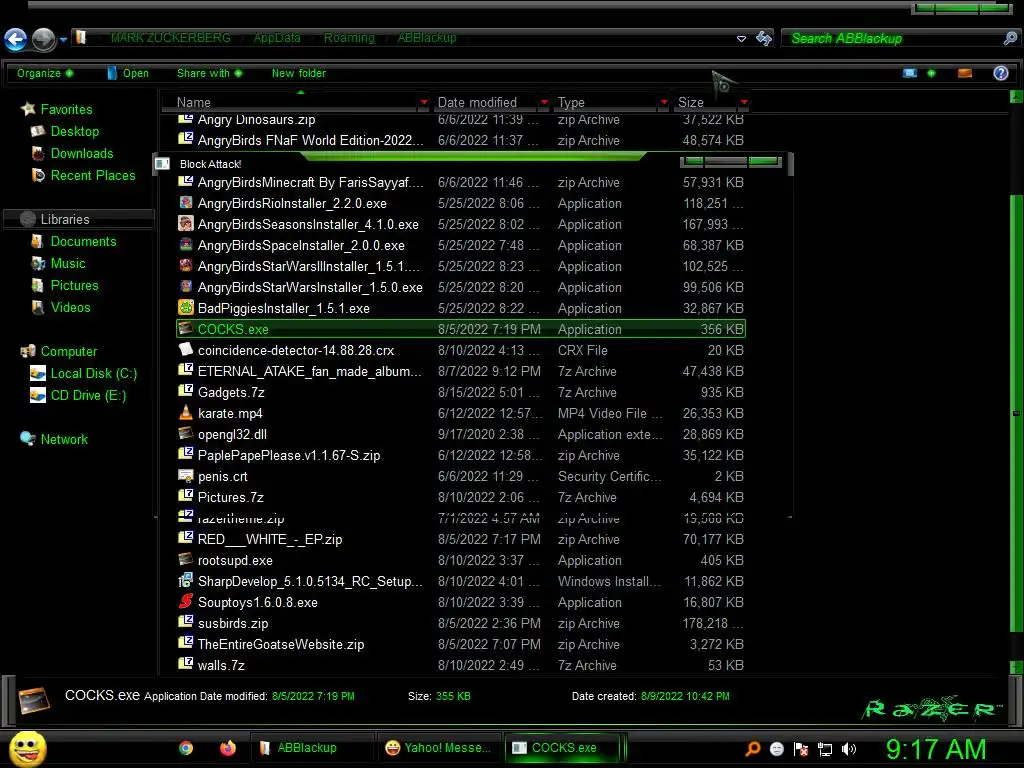Open Downloads in navigation pane

pyautogui.click(x=72, y=153)
